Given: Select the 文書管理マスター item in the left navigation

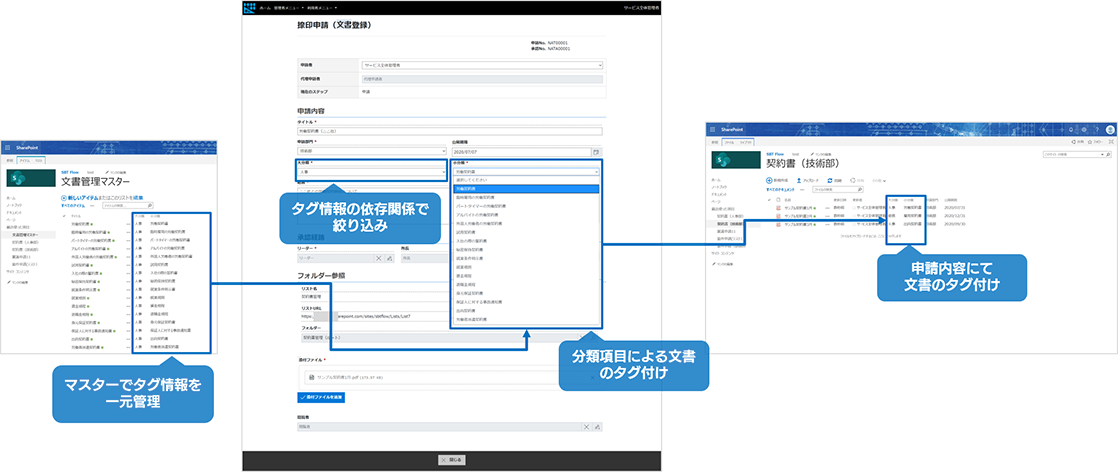Looking at the screenshot, I should pos(25,235).
